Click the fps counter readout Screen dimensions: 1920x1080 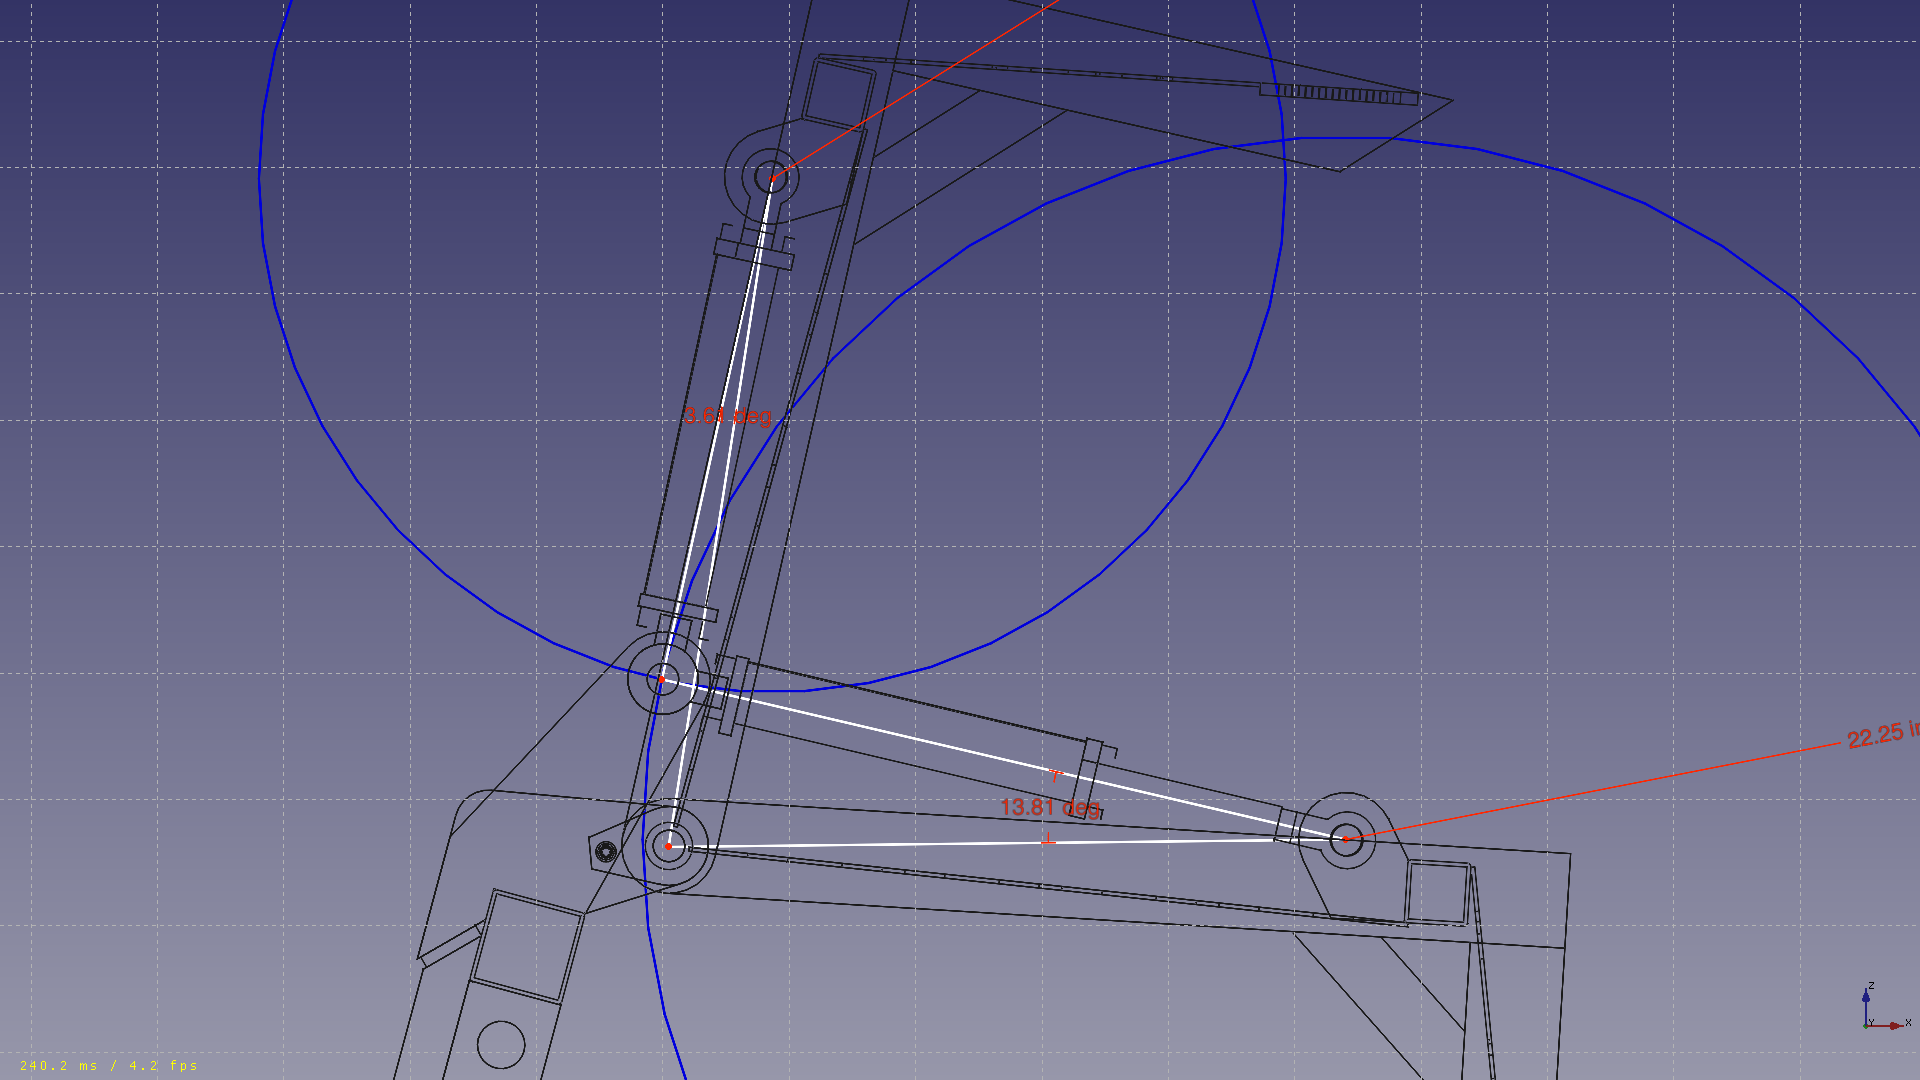tap(108, 1065)
